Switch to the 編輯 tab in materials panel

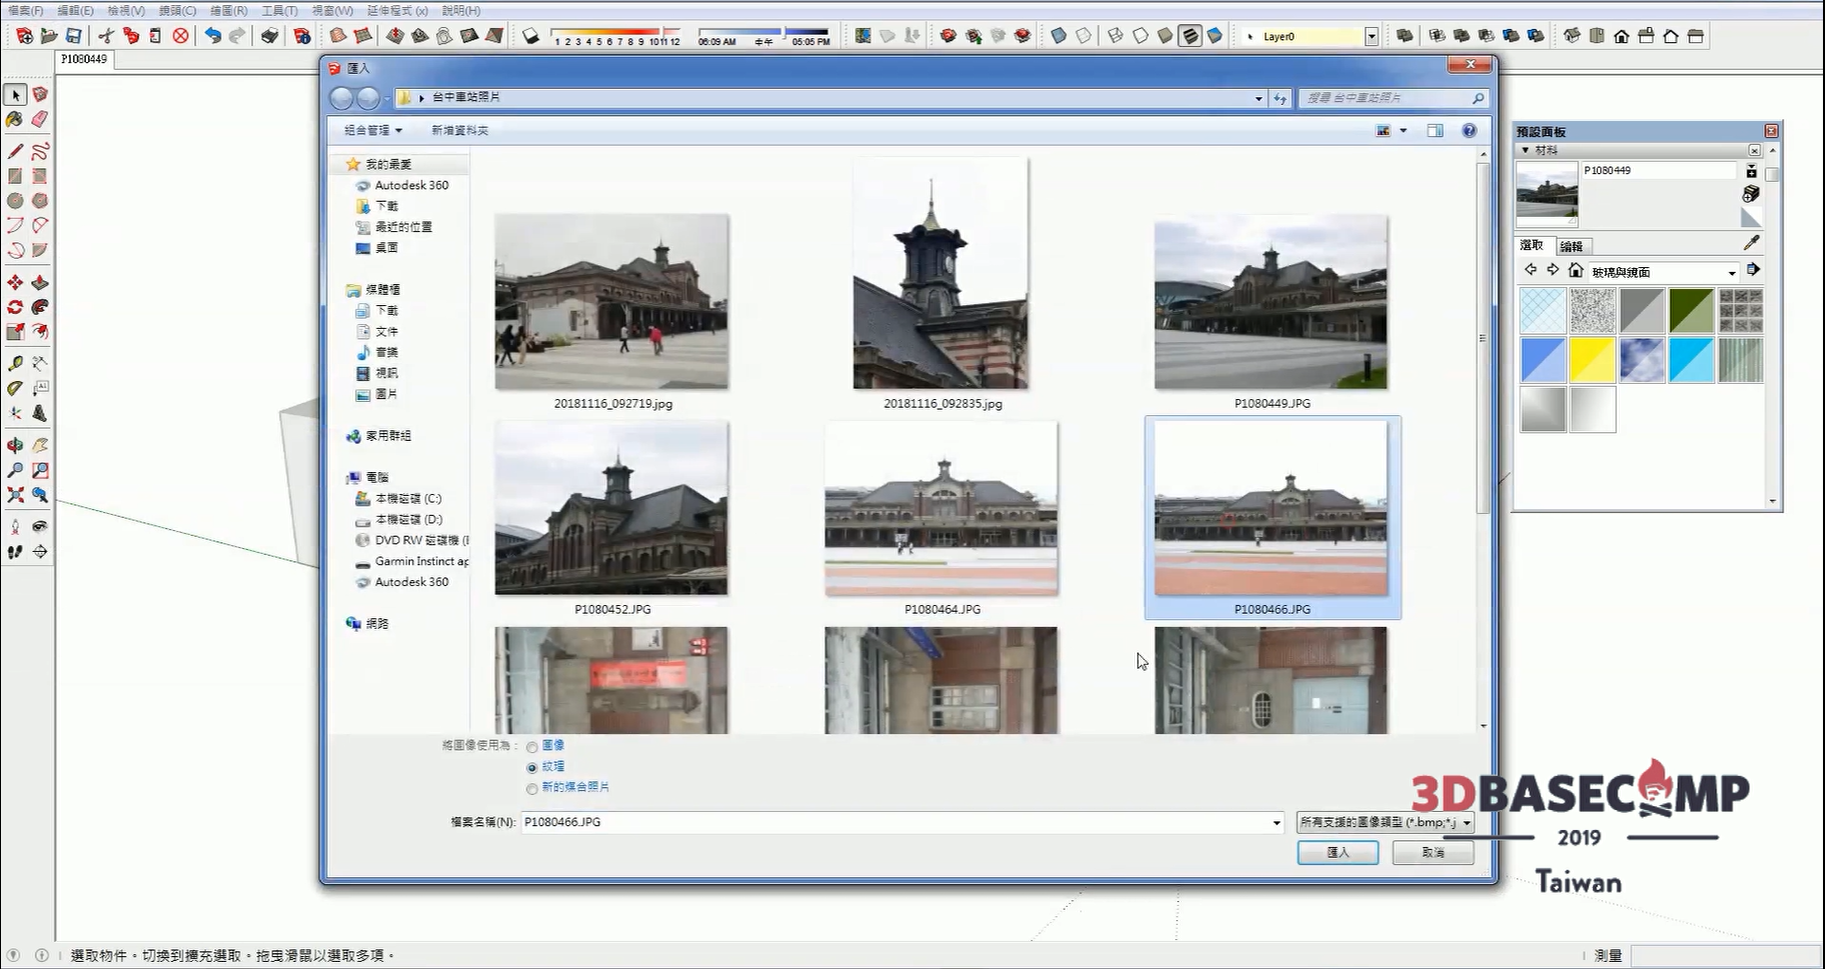point(1571,246)
